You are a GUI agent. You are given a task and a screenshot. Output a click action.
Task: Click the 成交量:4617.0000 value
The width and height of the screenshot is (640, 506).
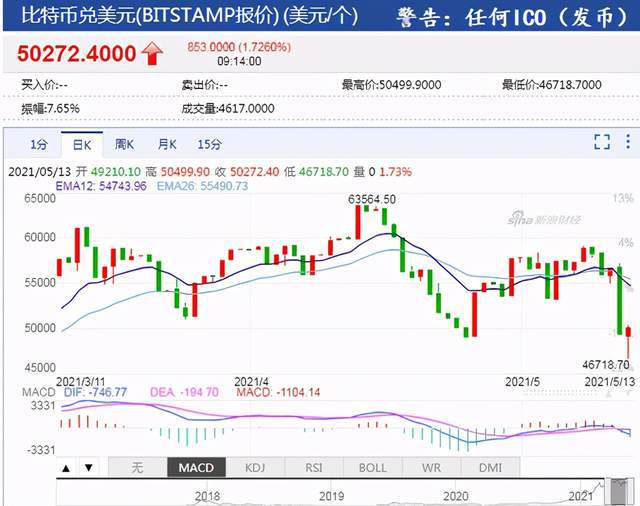point(228,109)
